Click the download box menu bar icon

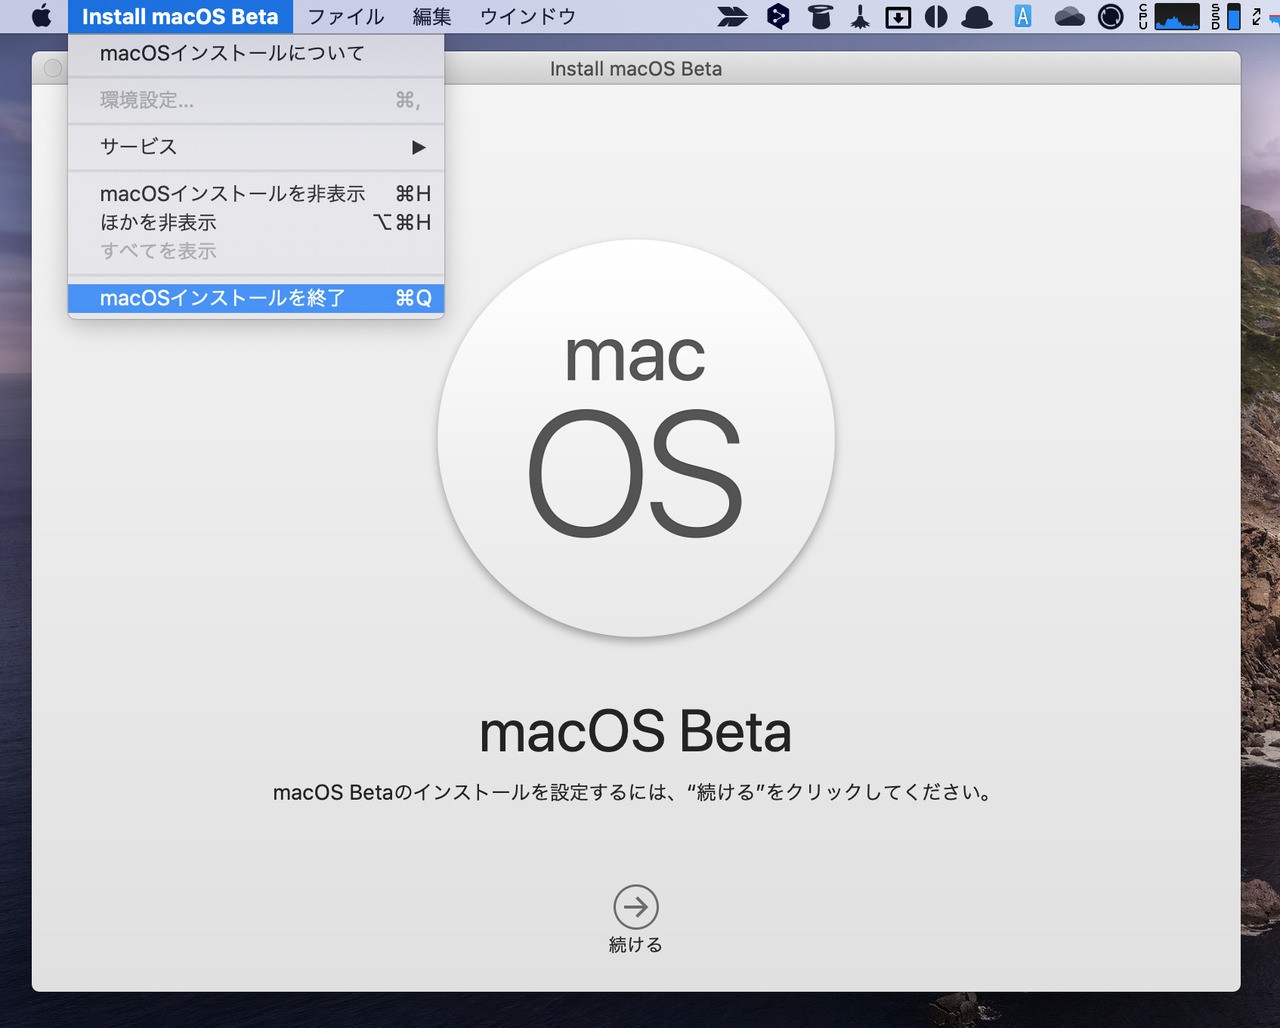pos(898,16)
